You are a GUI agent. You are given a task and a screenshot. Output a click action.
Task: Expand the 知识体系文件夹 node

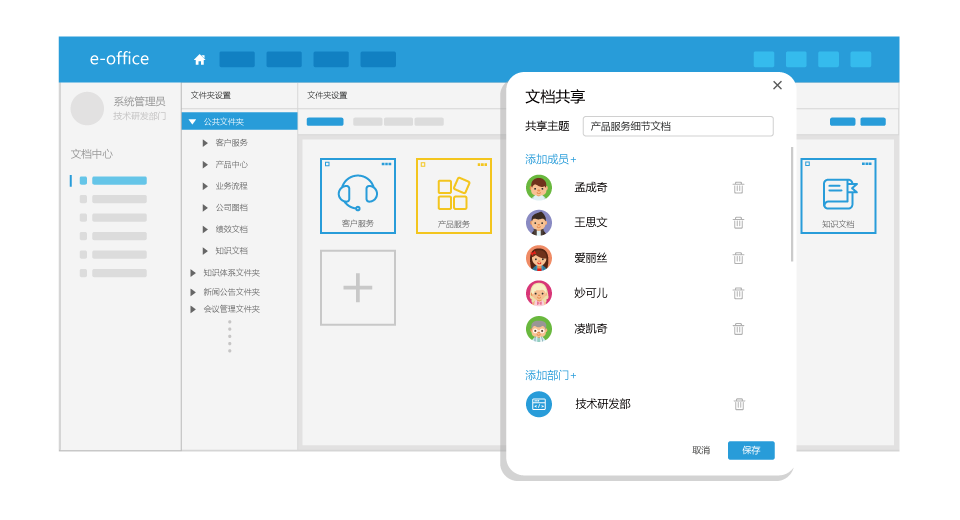point(193,273)
